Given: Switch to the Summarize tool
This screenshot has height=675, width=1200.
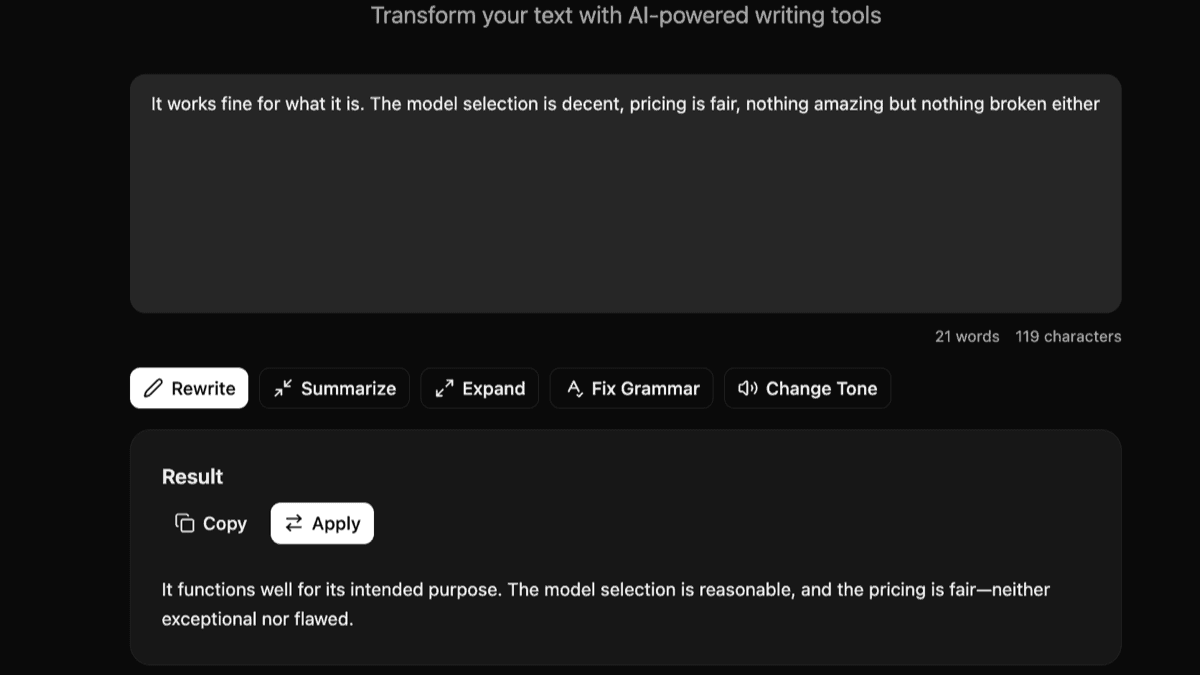Looking at the screenshot, I should tap(334, 388).
